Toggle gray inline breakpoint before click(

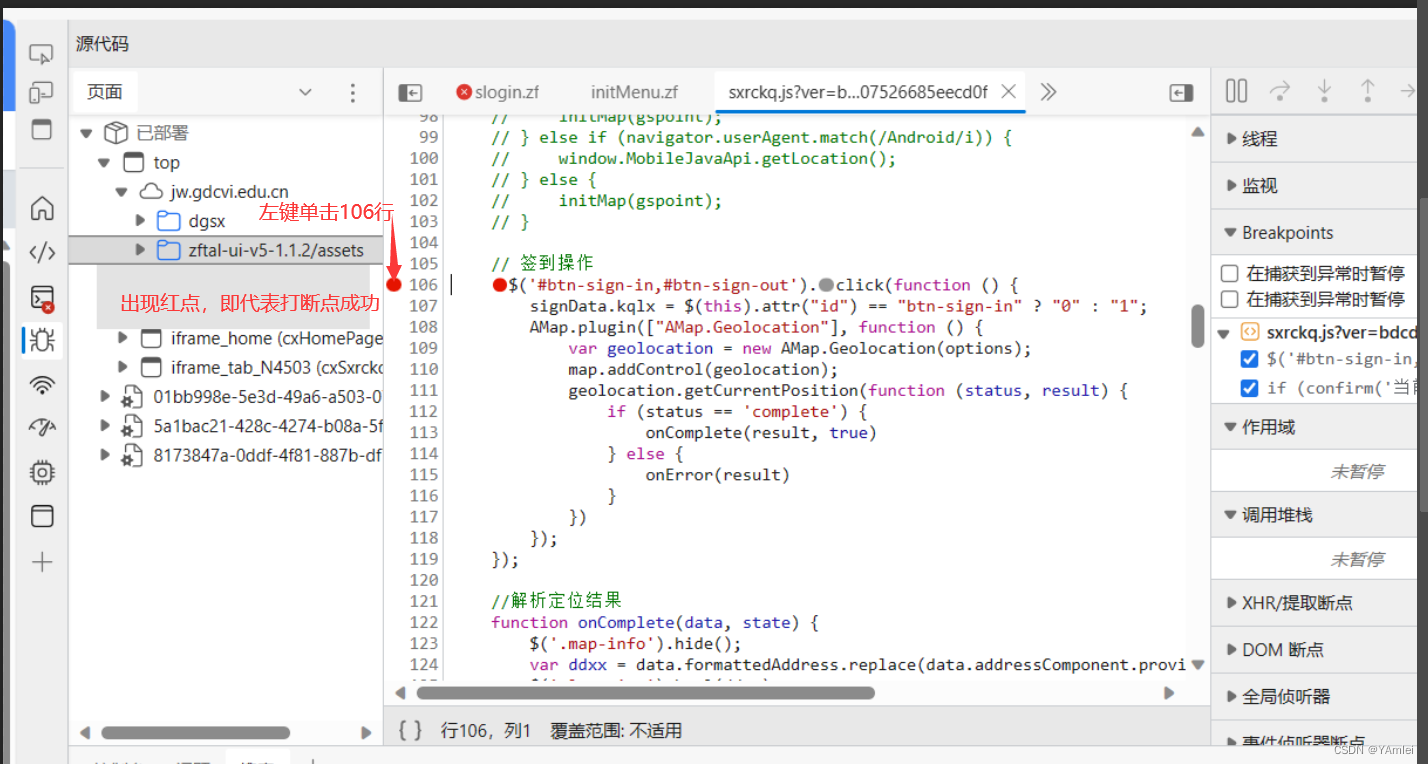click(x=826, y=285)
